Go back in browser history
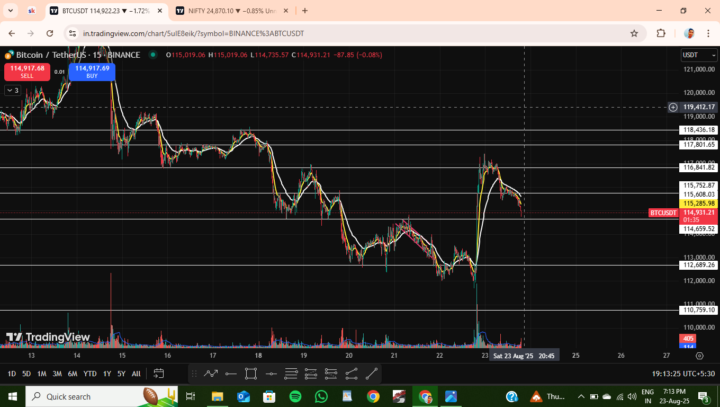 pos(12,33)
